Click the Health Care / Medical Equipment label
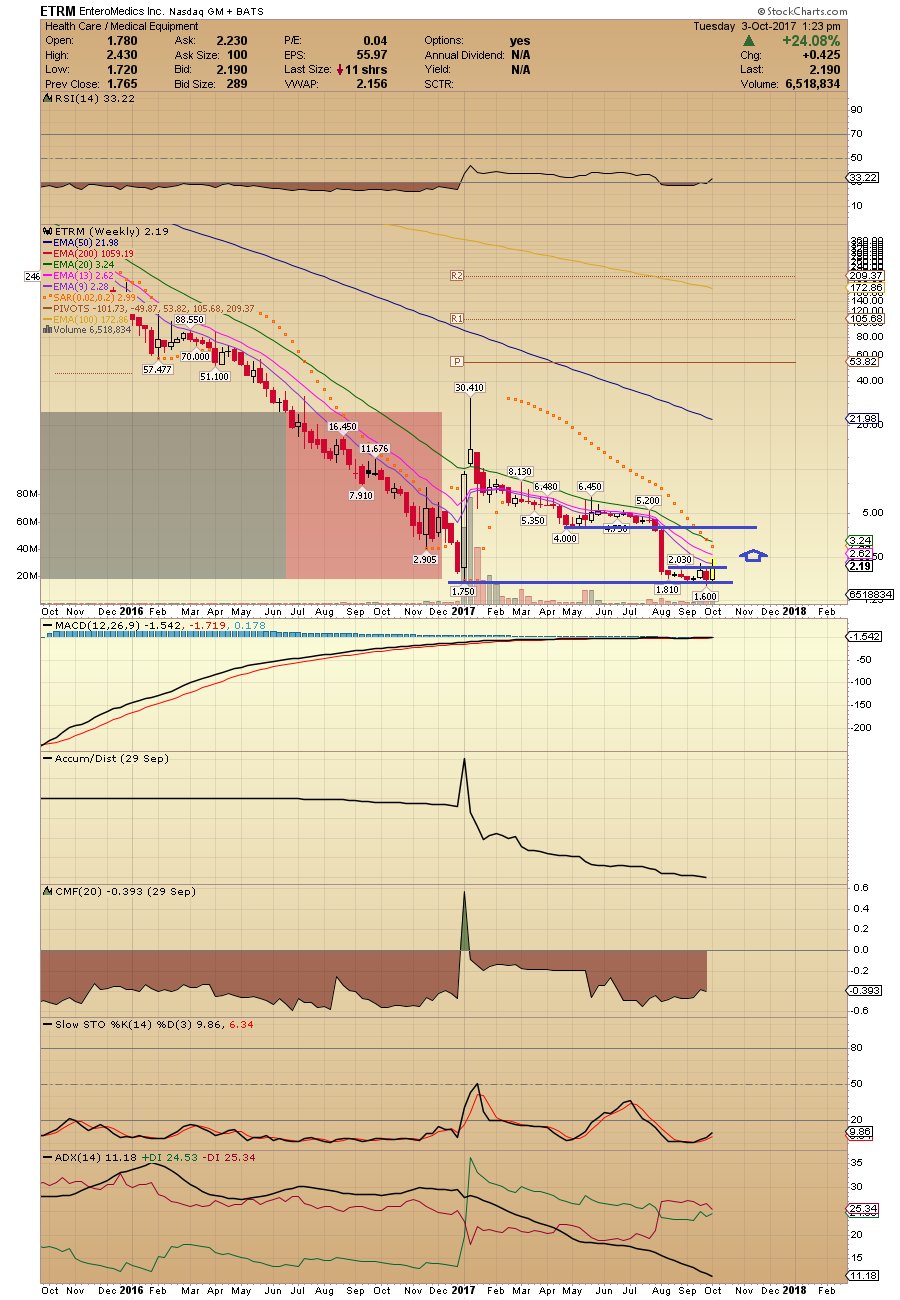 [120, 27]
